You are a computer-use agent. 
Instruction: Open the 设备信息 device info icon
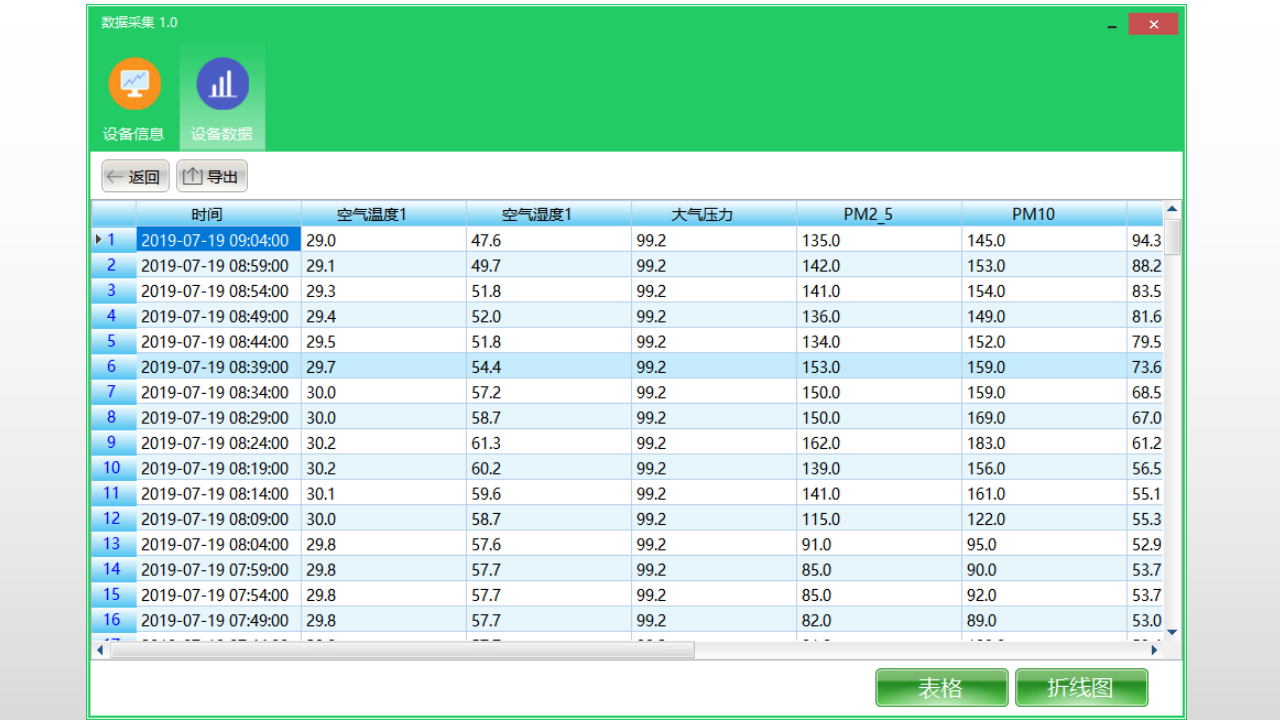pyautogui.click(x=134, y=85)
